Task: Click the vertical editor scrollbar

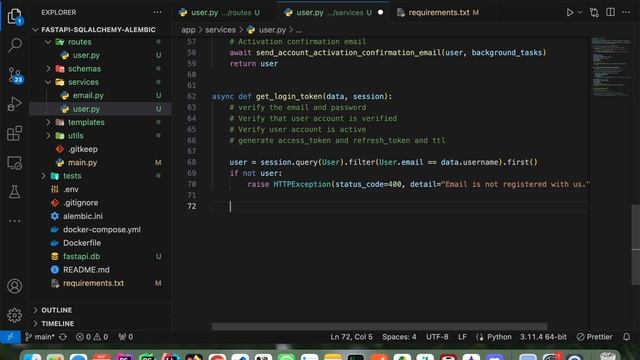Action: tap(636, 244)
